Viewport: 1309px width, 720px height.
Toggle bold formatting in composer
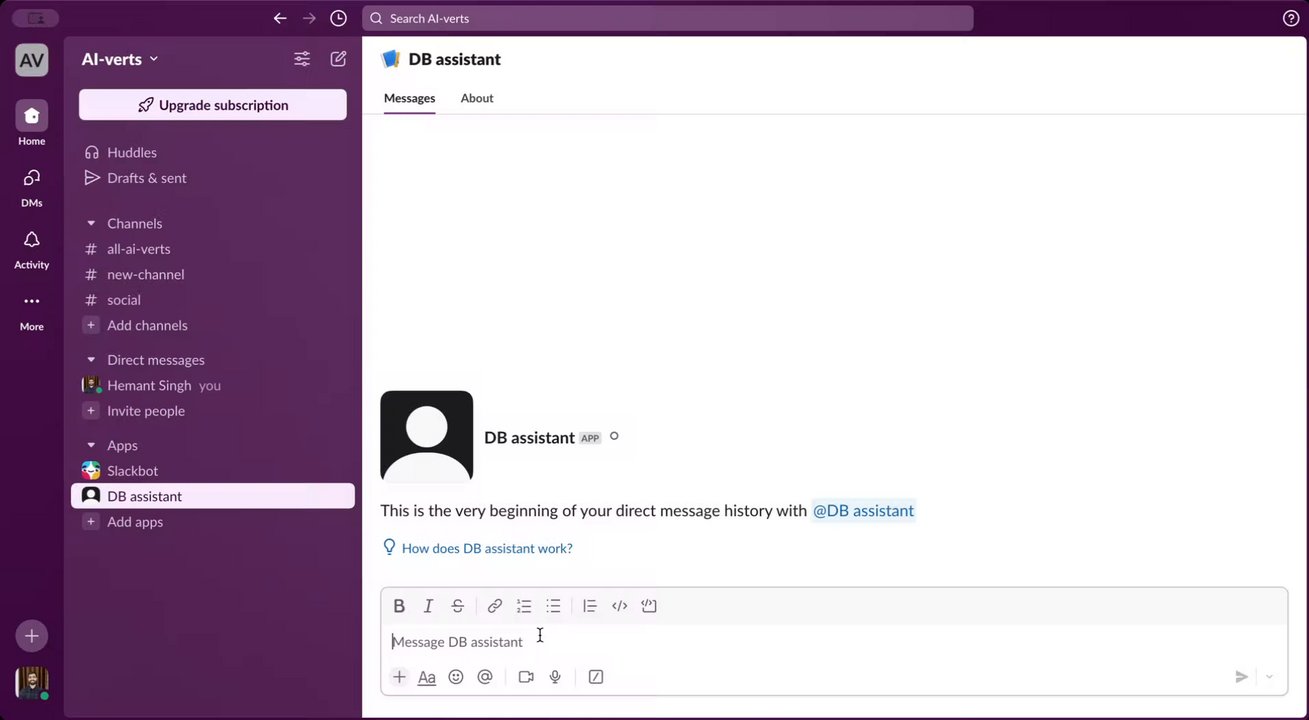[x=399, y=606]
